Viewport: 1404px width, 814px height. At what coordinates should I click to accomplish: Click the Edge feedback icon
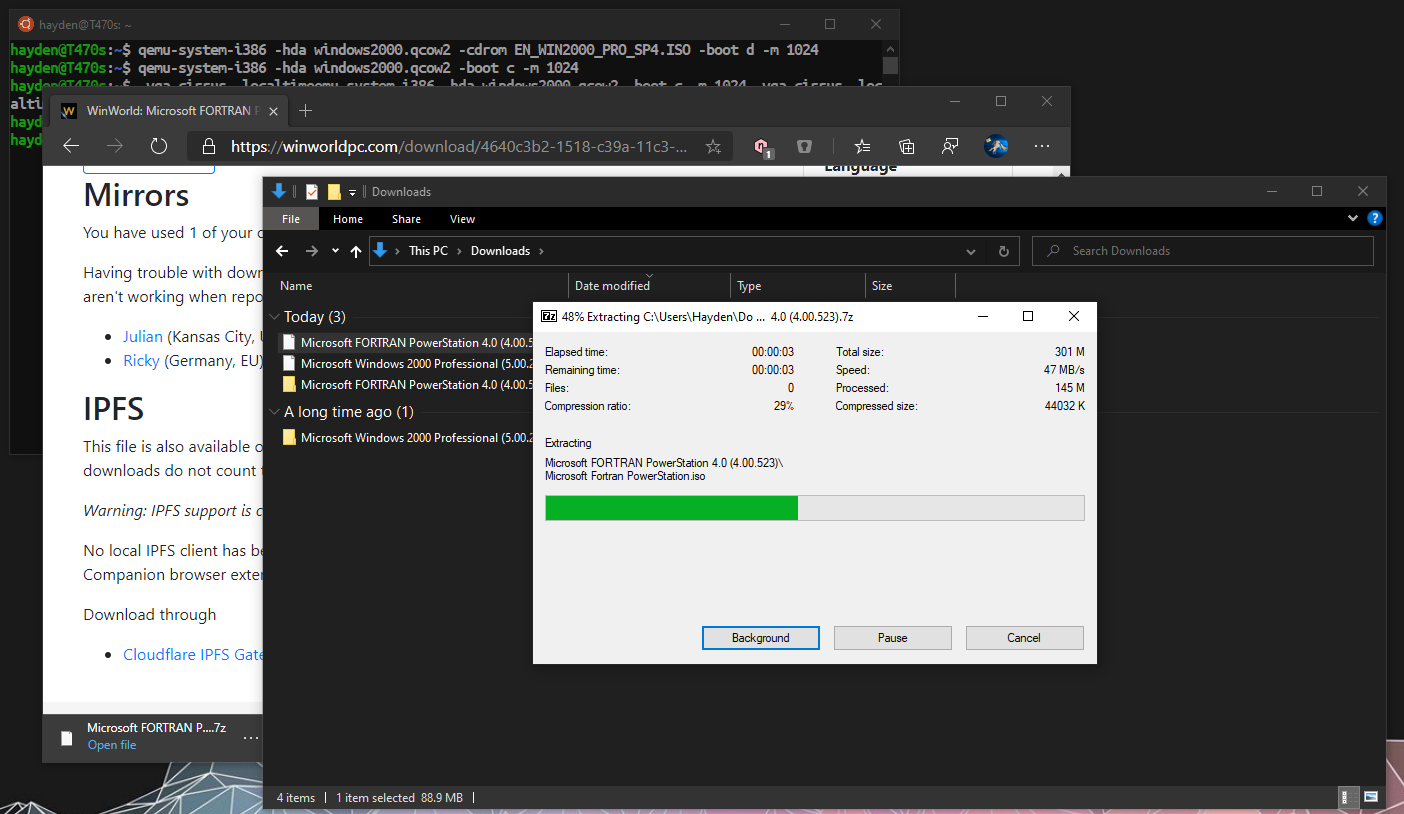point(951,146)
